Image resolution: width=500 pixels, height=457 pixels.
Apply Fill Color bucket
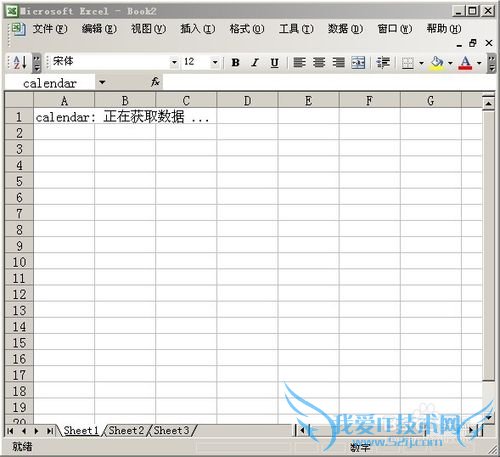click(x=437, y=63)
